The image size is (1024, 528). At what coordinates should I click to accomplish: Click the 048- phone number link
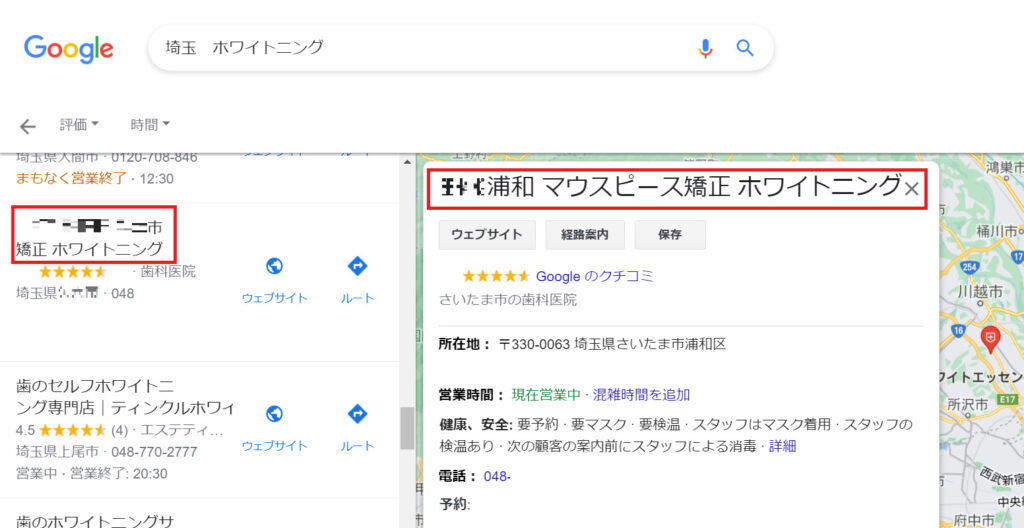pyautogui.click(x=497, y=476)
